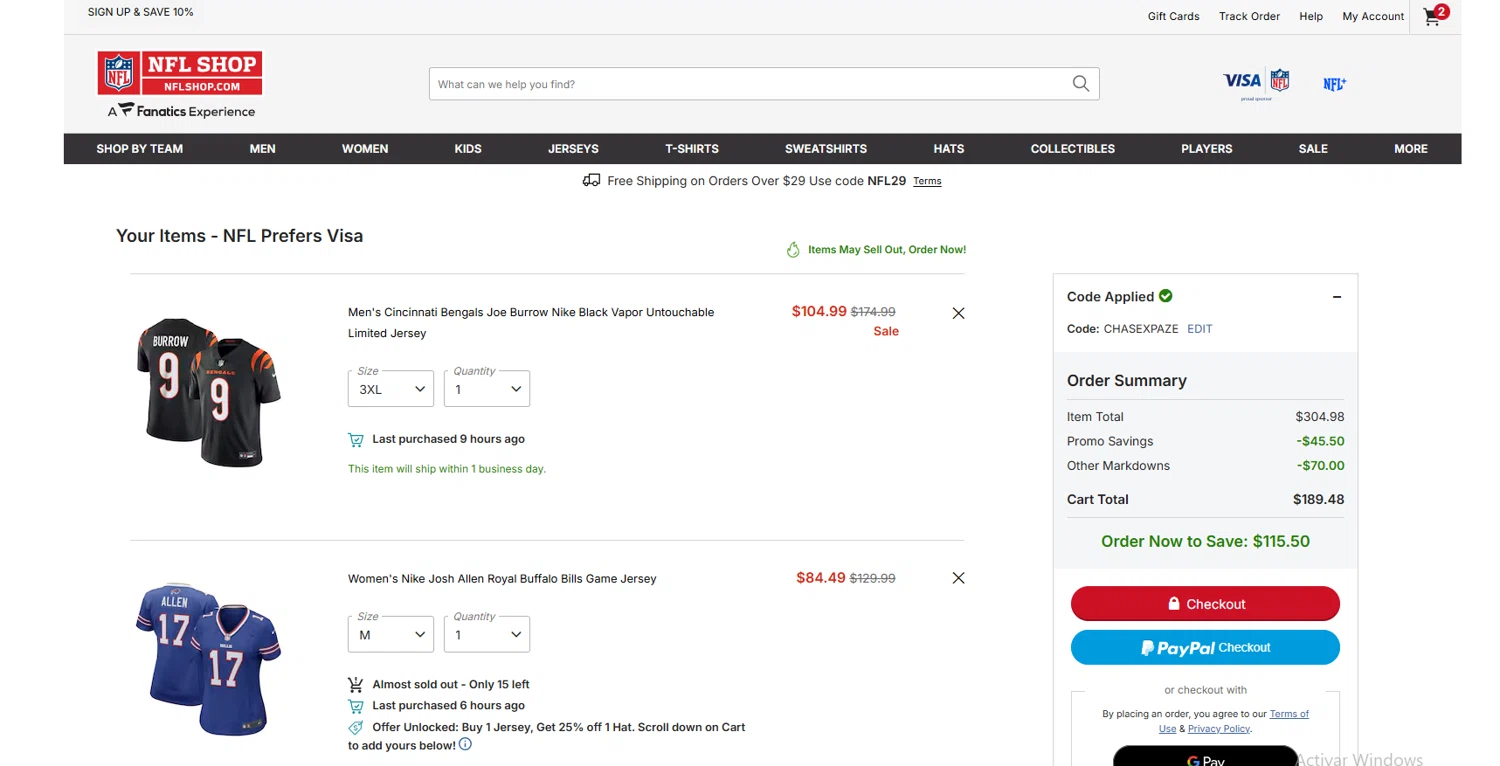The width and height of the screenshot is (1500, 766).
Task: Click the shipping truck icon
Action: pyautogui.click(x=591, y=180)
